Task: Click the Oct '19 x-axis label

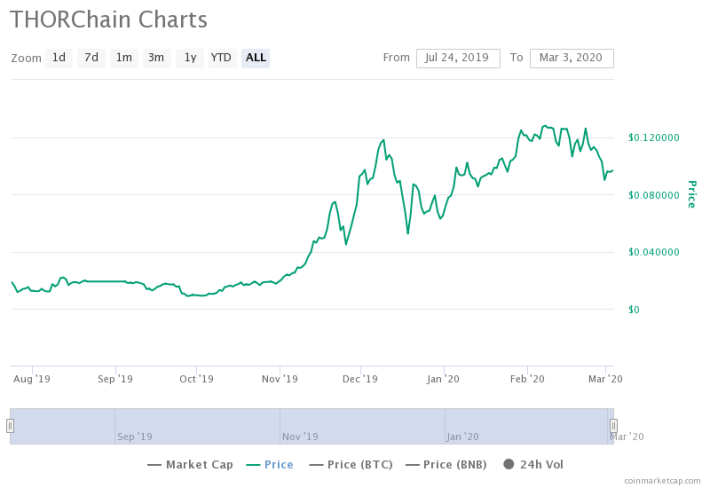Action: (x=196, y=379)
